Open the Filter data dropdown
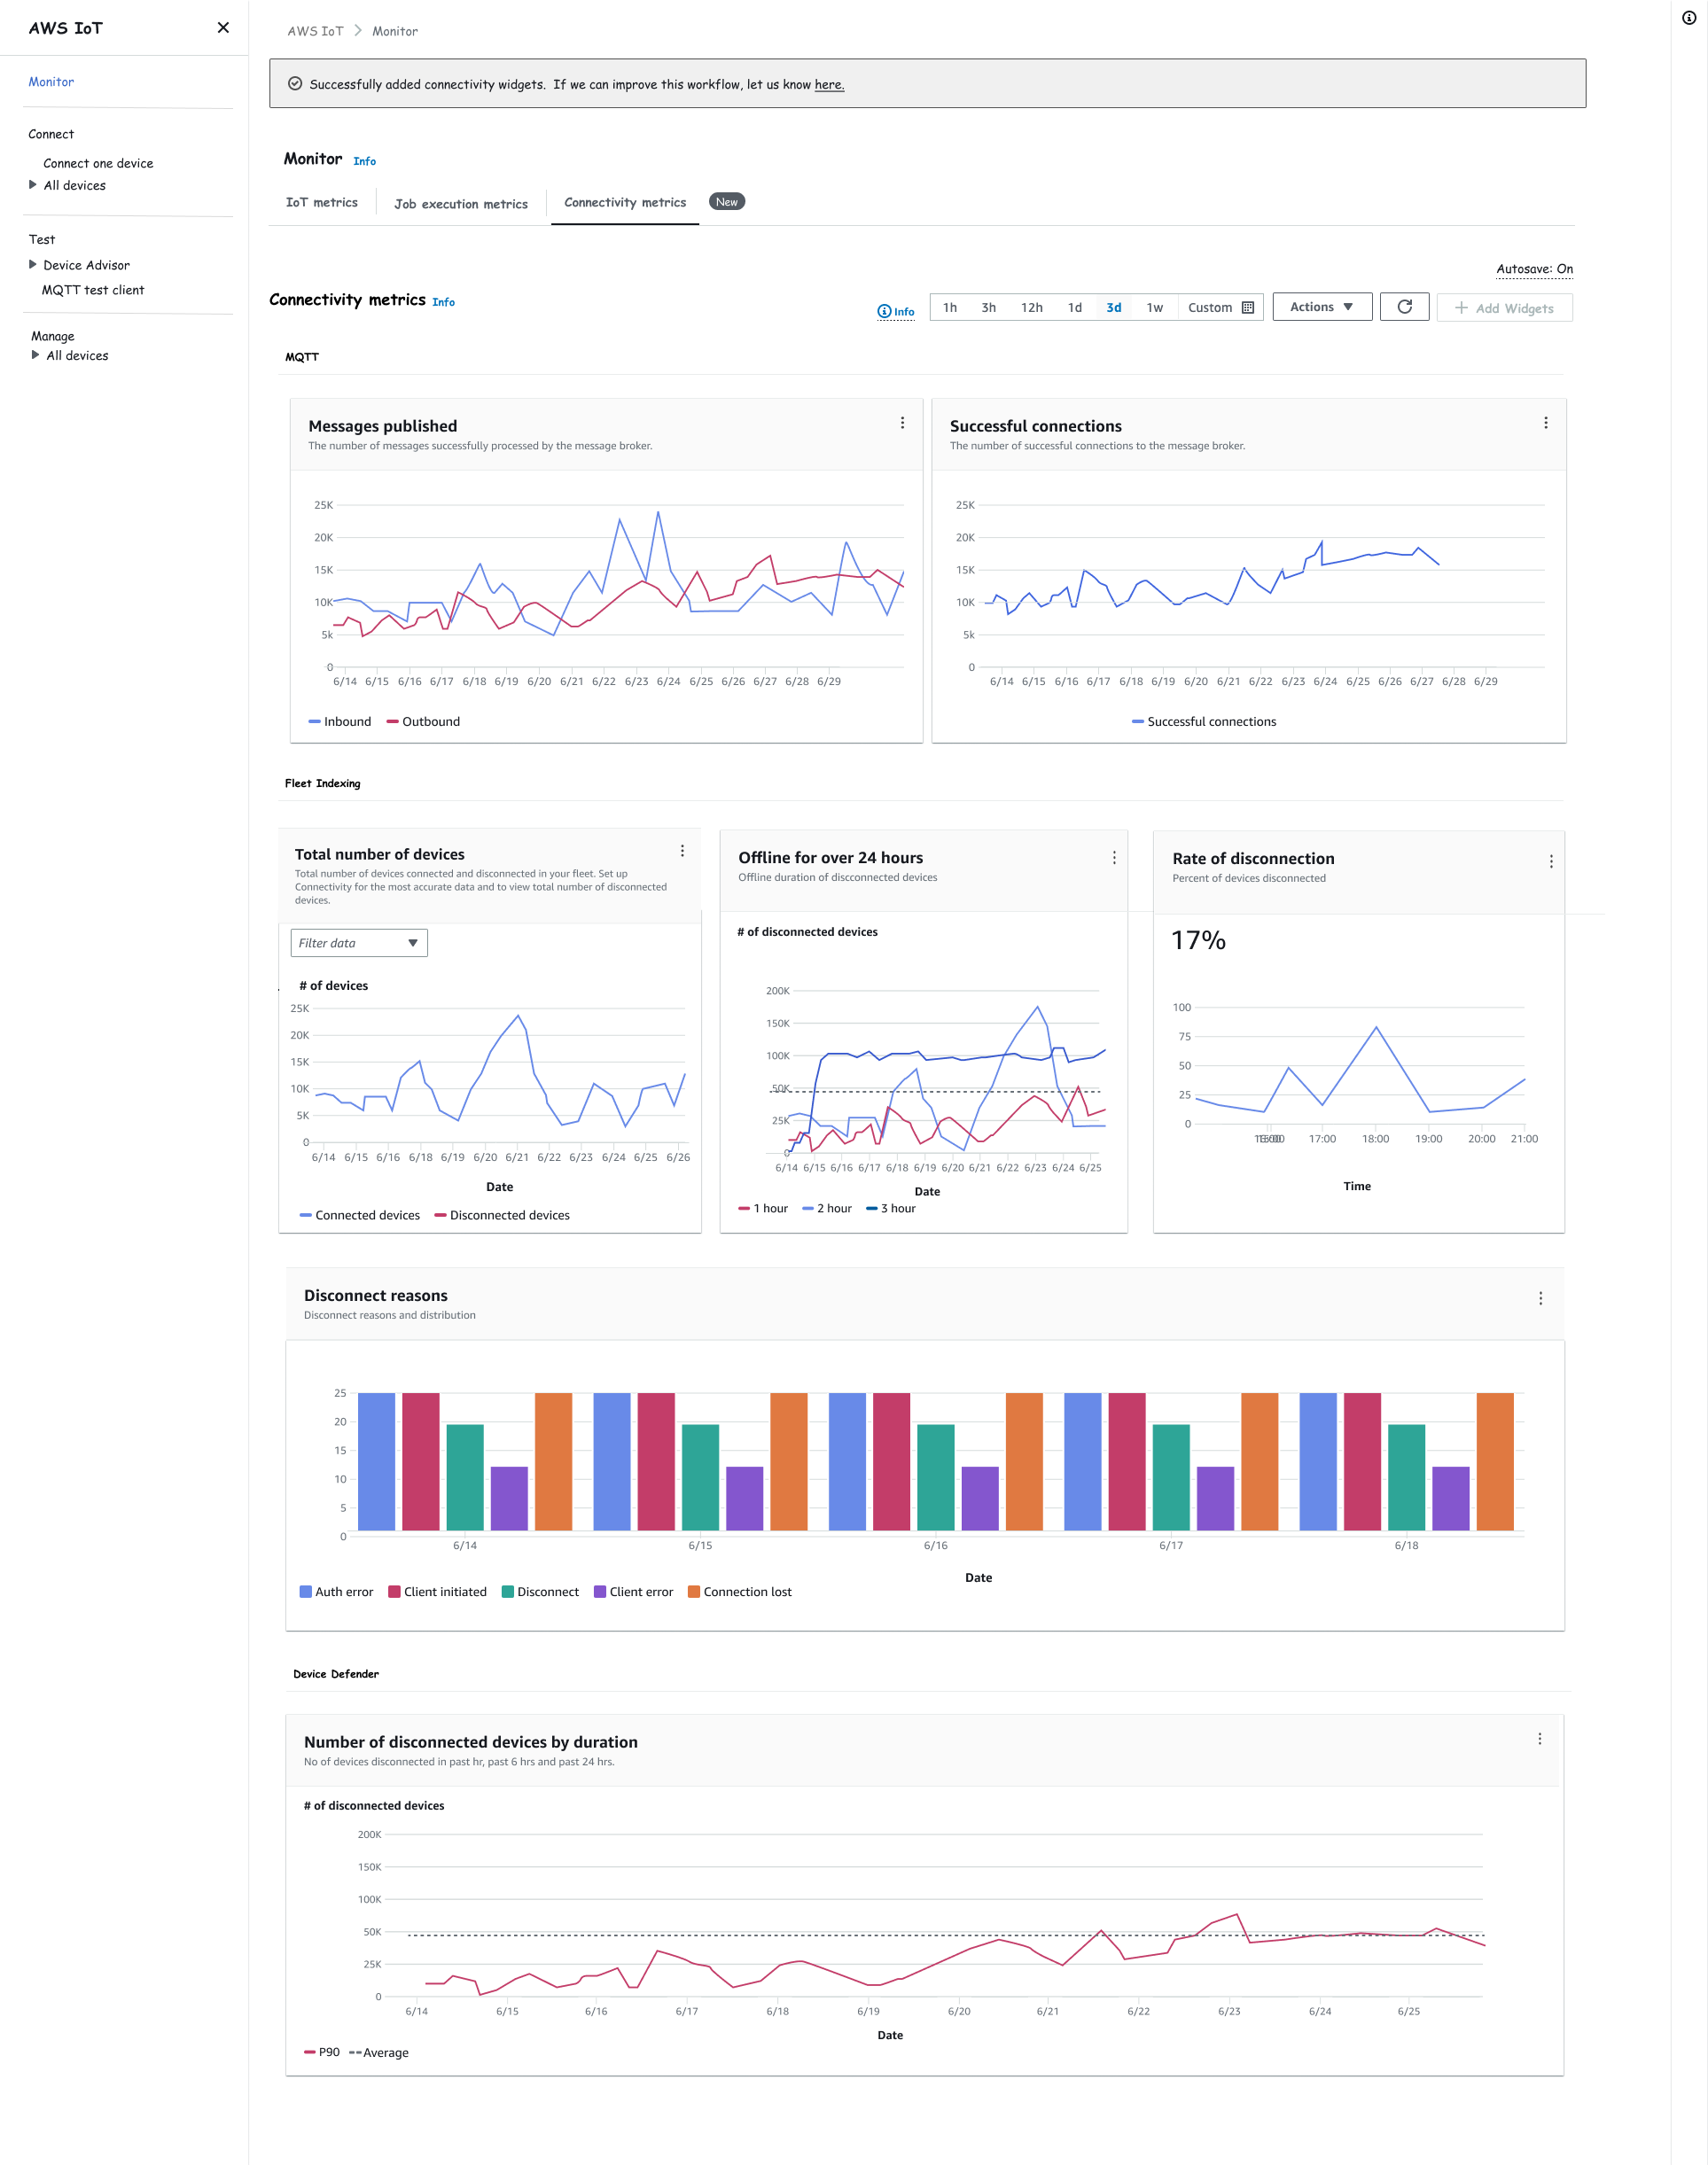 359,943
